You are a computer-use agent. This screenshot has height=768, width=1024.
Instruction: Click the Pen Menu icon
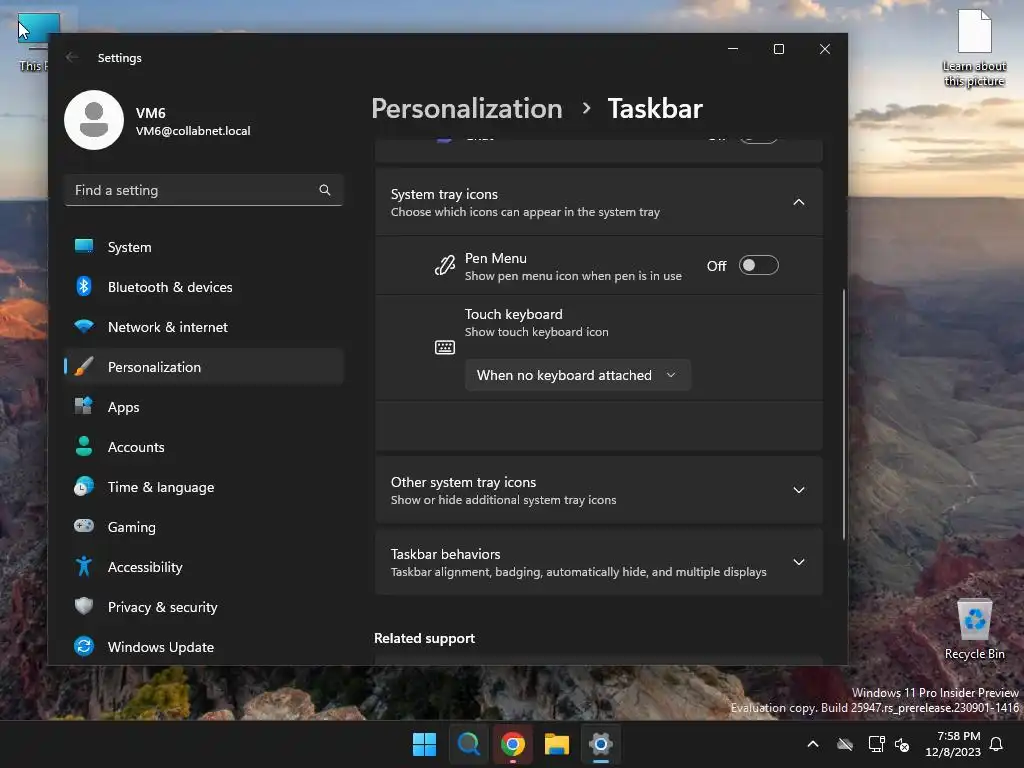[445, 265]
